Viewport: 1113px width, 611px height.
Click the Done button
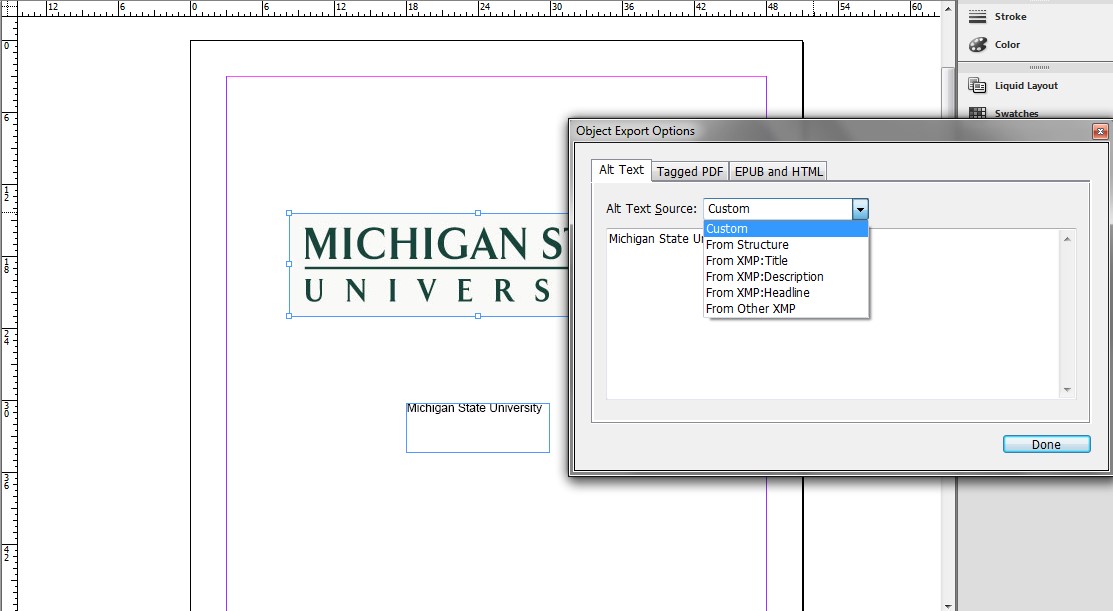[1046, 444]
